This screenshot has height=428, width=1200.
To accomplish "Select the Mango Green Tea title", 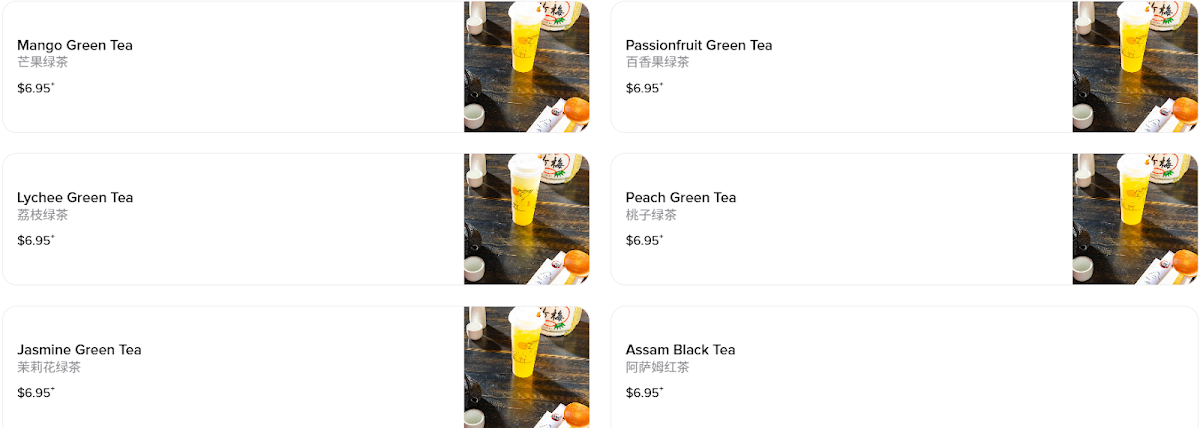I will (x=75, y=45).
